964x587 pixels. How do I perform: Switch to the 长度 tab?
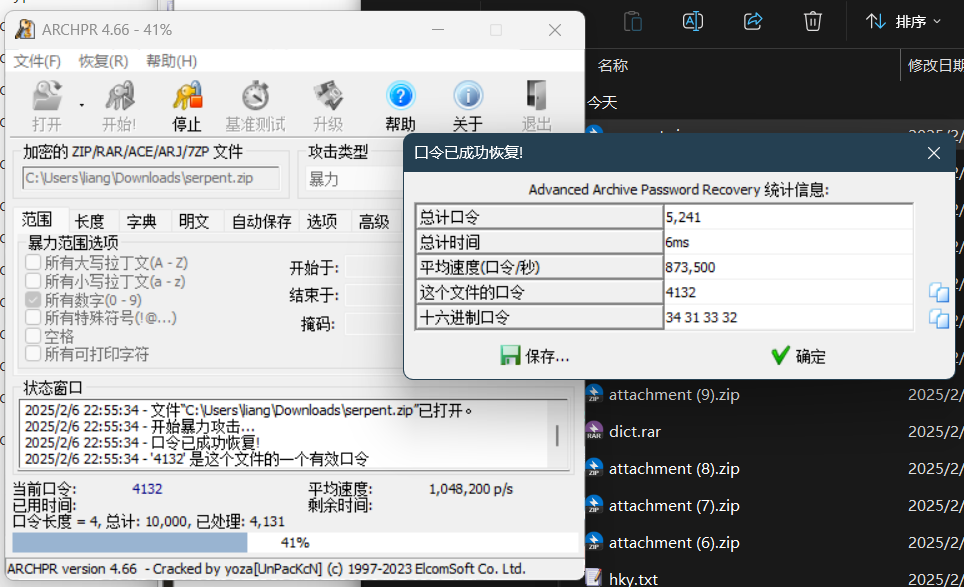pos(89,221)
